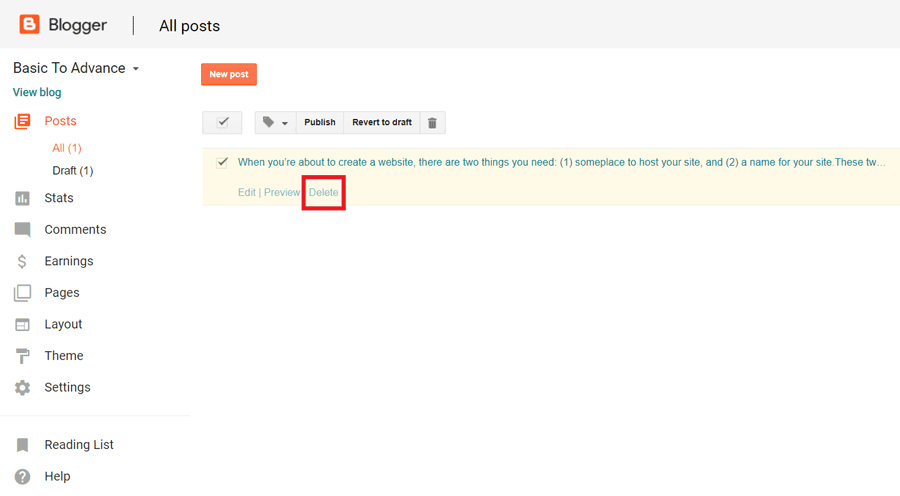
Task: Show All (1) posts filter
Action: [67, 148]
